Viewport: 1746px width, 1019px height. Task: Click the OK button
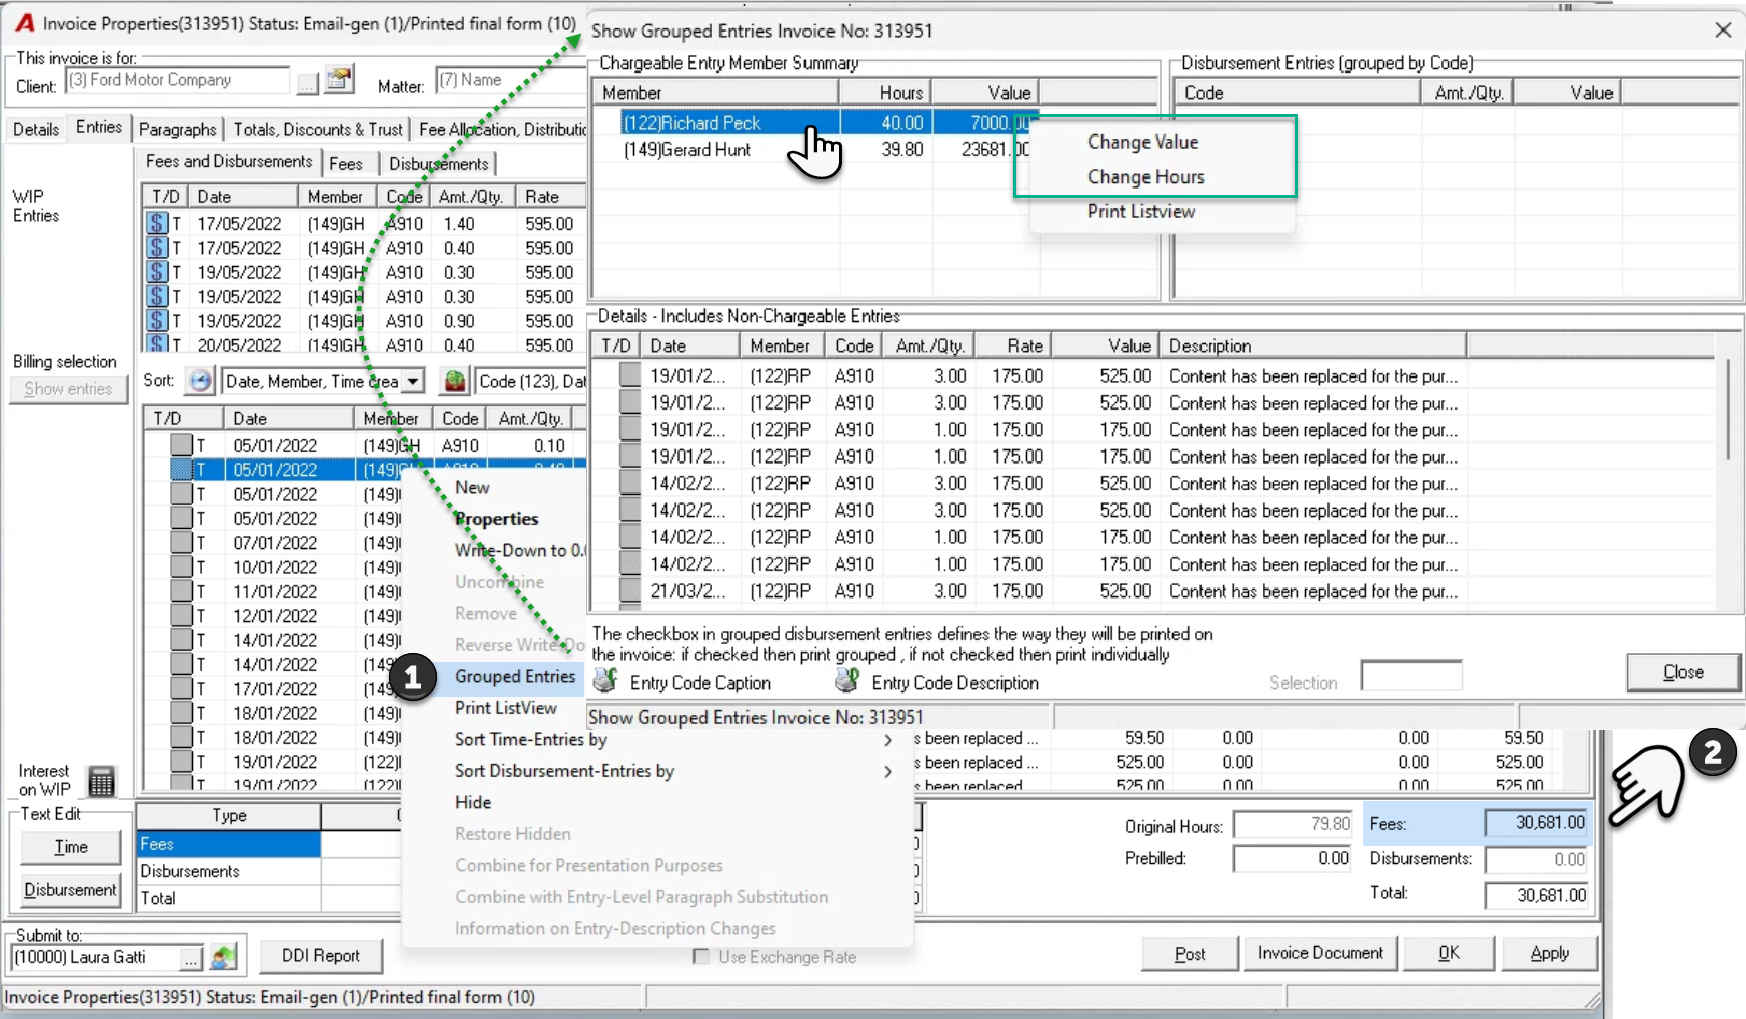coord(1449,954)
